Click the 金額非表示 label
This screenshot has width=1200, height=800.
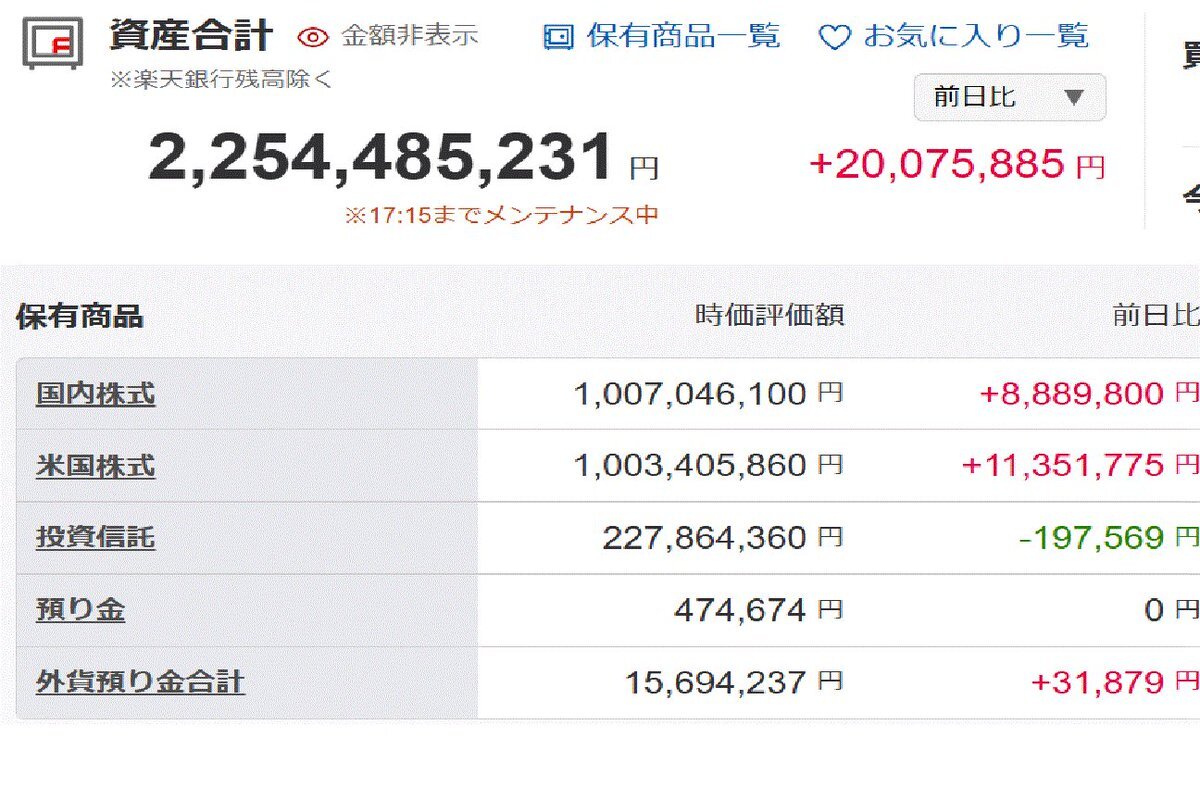pyautogui.click(x=410, y=37)
